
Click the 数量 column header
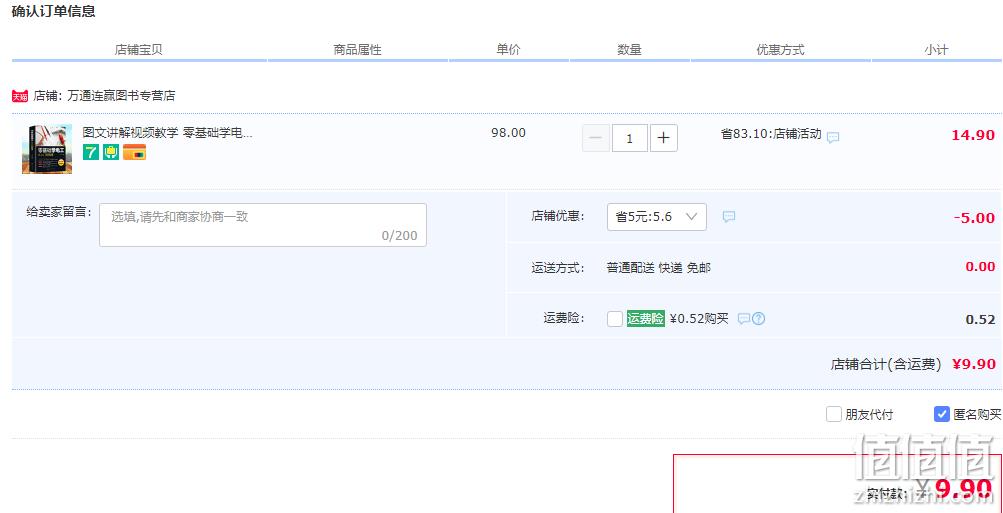point(629,50)
